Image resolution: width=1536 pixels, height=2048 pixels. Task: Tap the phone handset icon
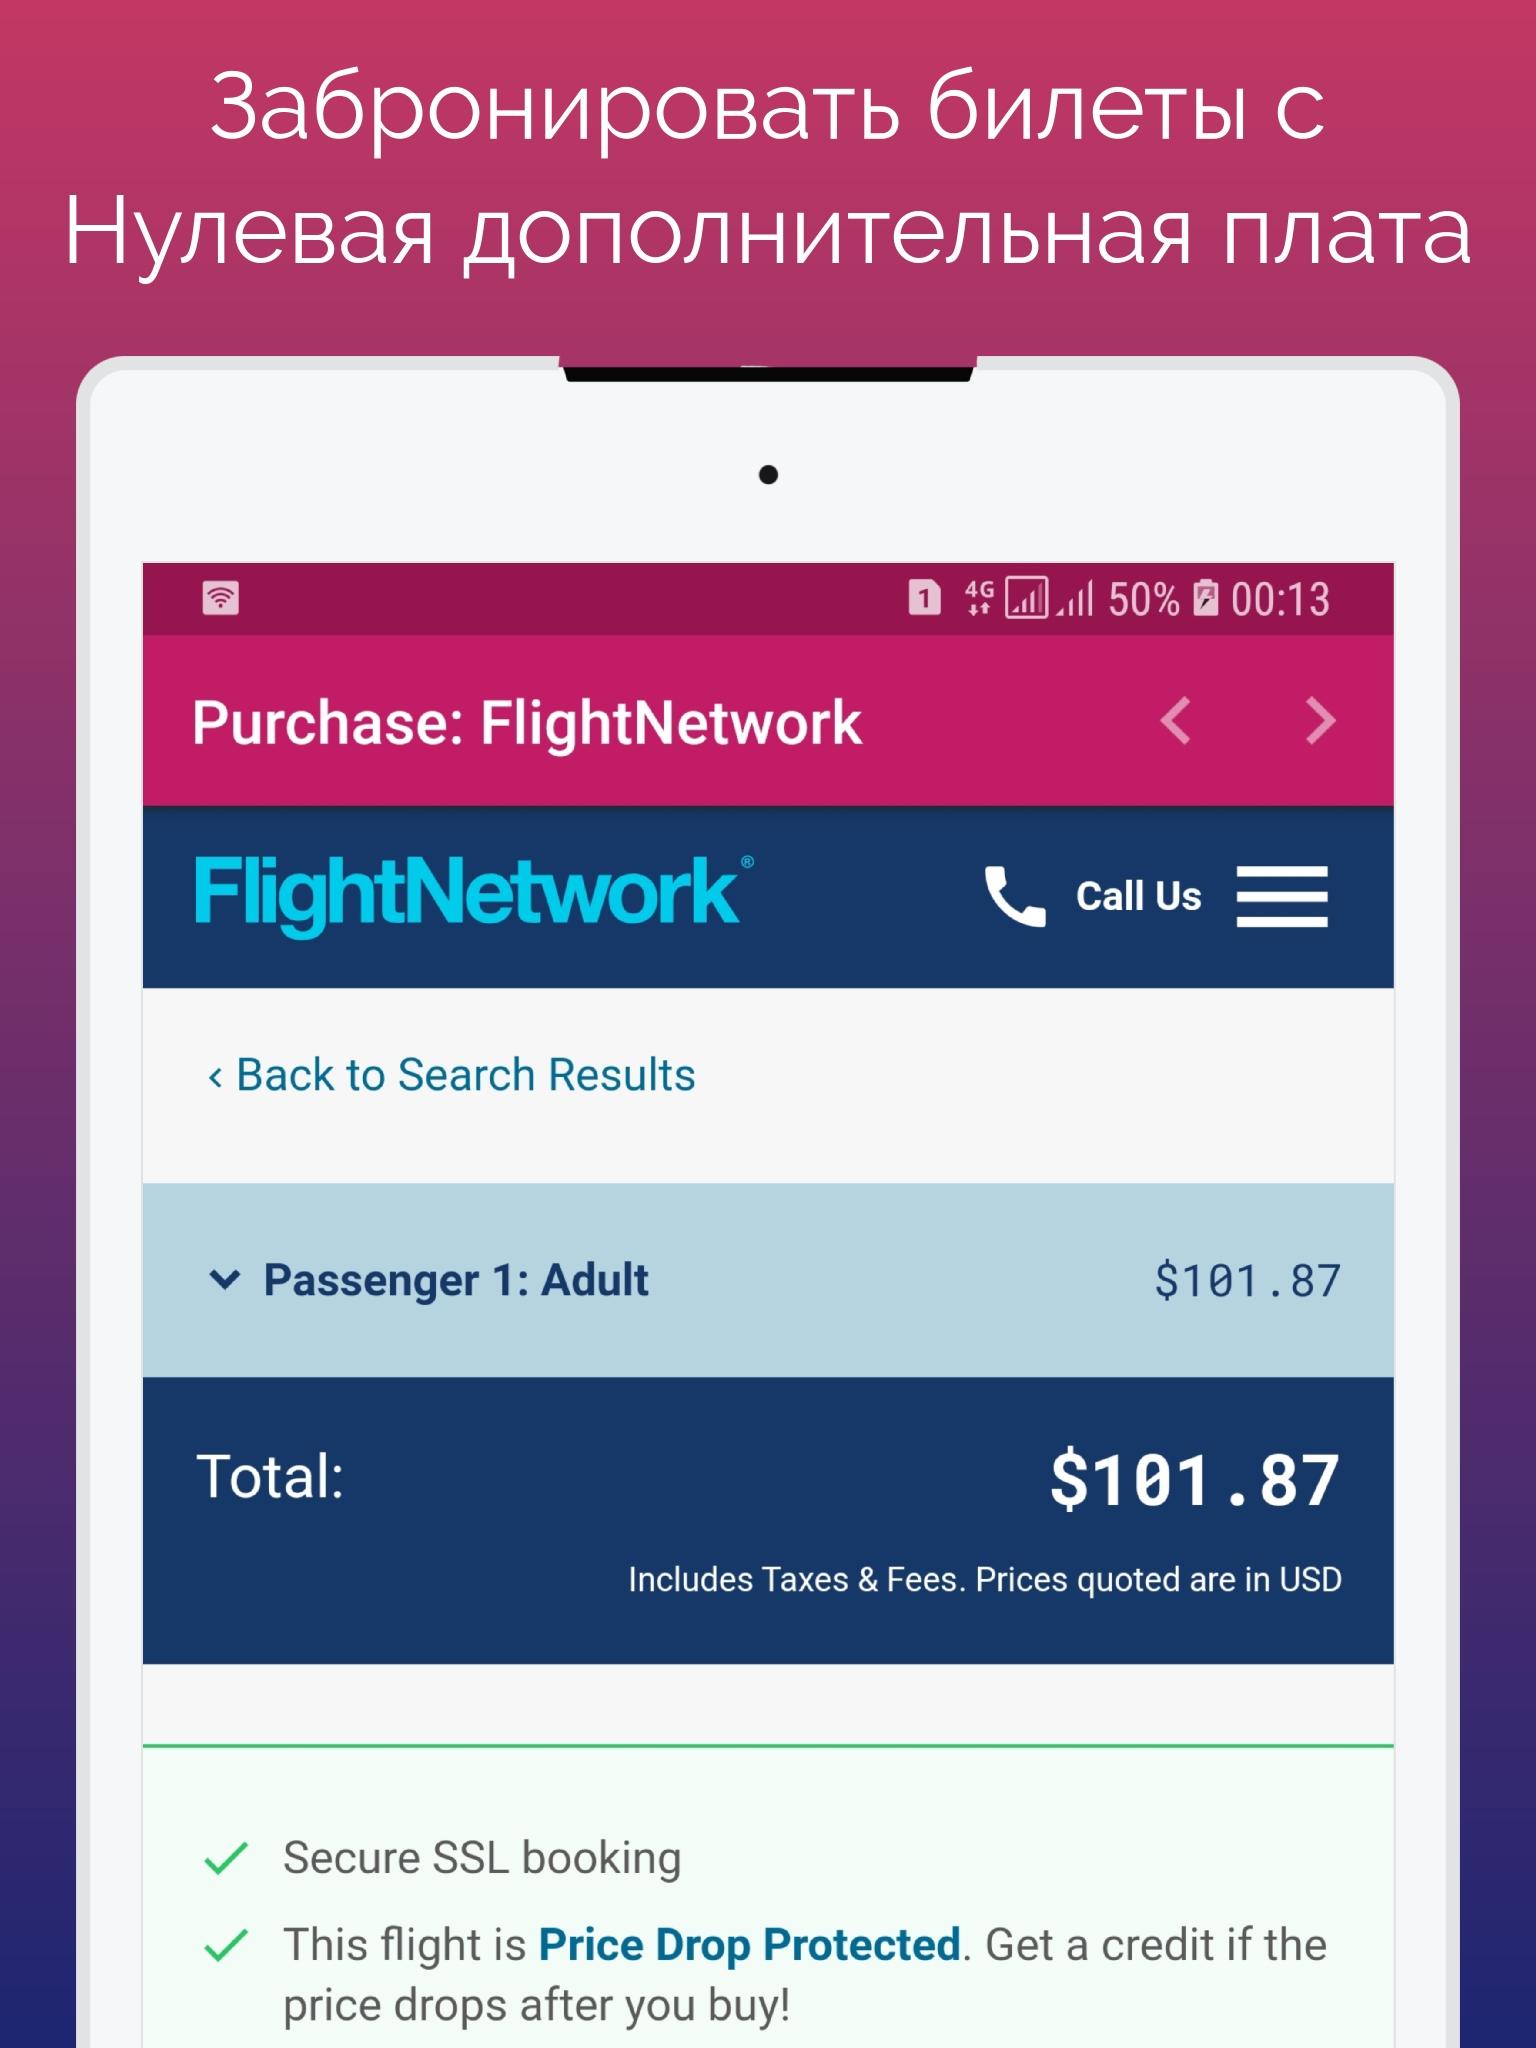[1014, 896]
